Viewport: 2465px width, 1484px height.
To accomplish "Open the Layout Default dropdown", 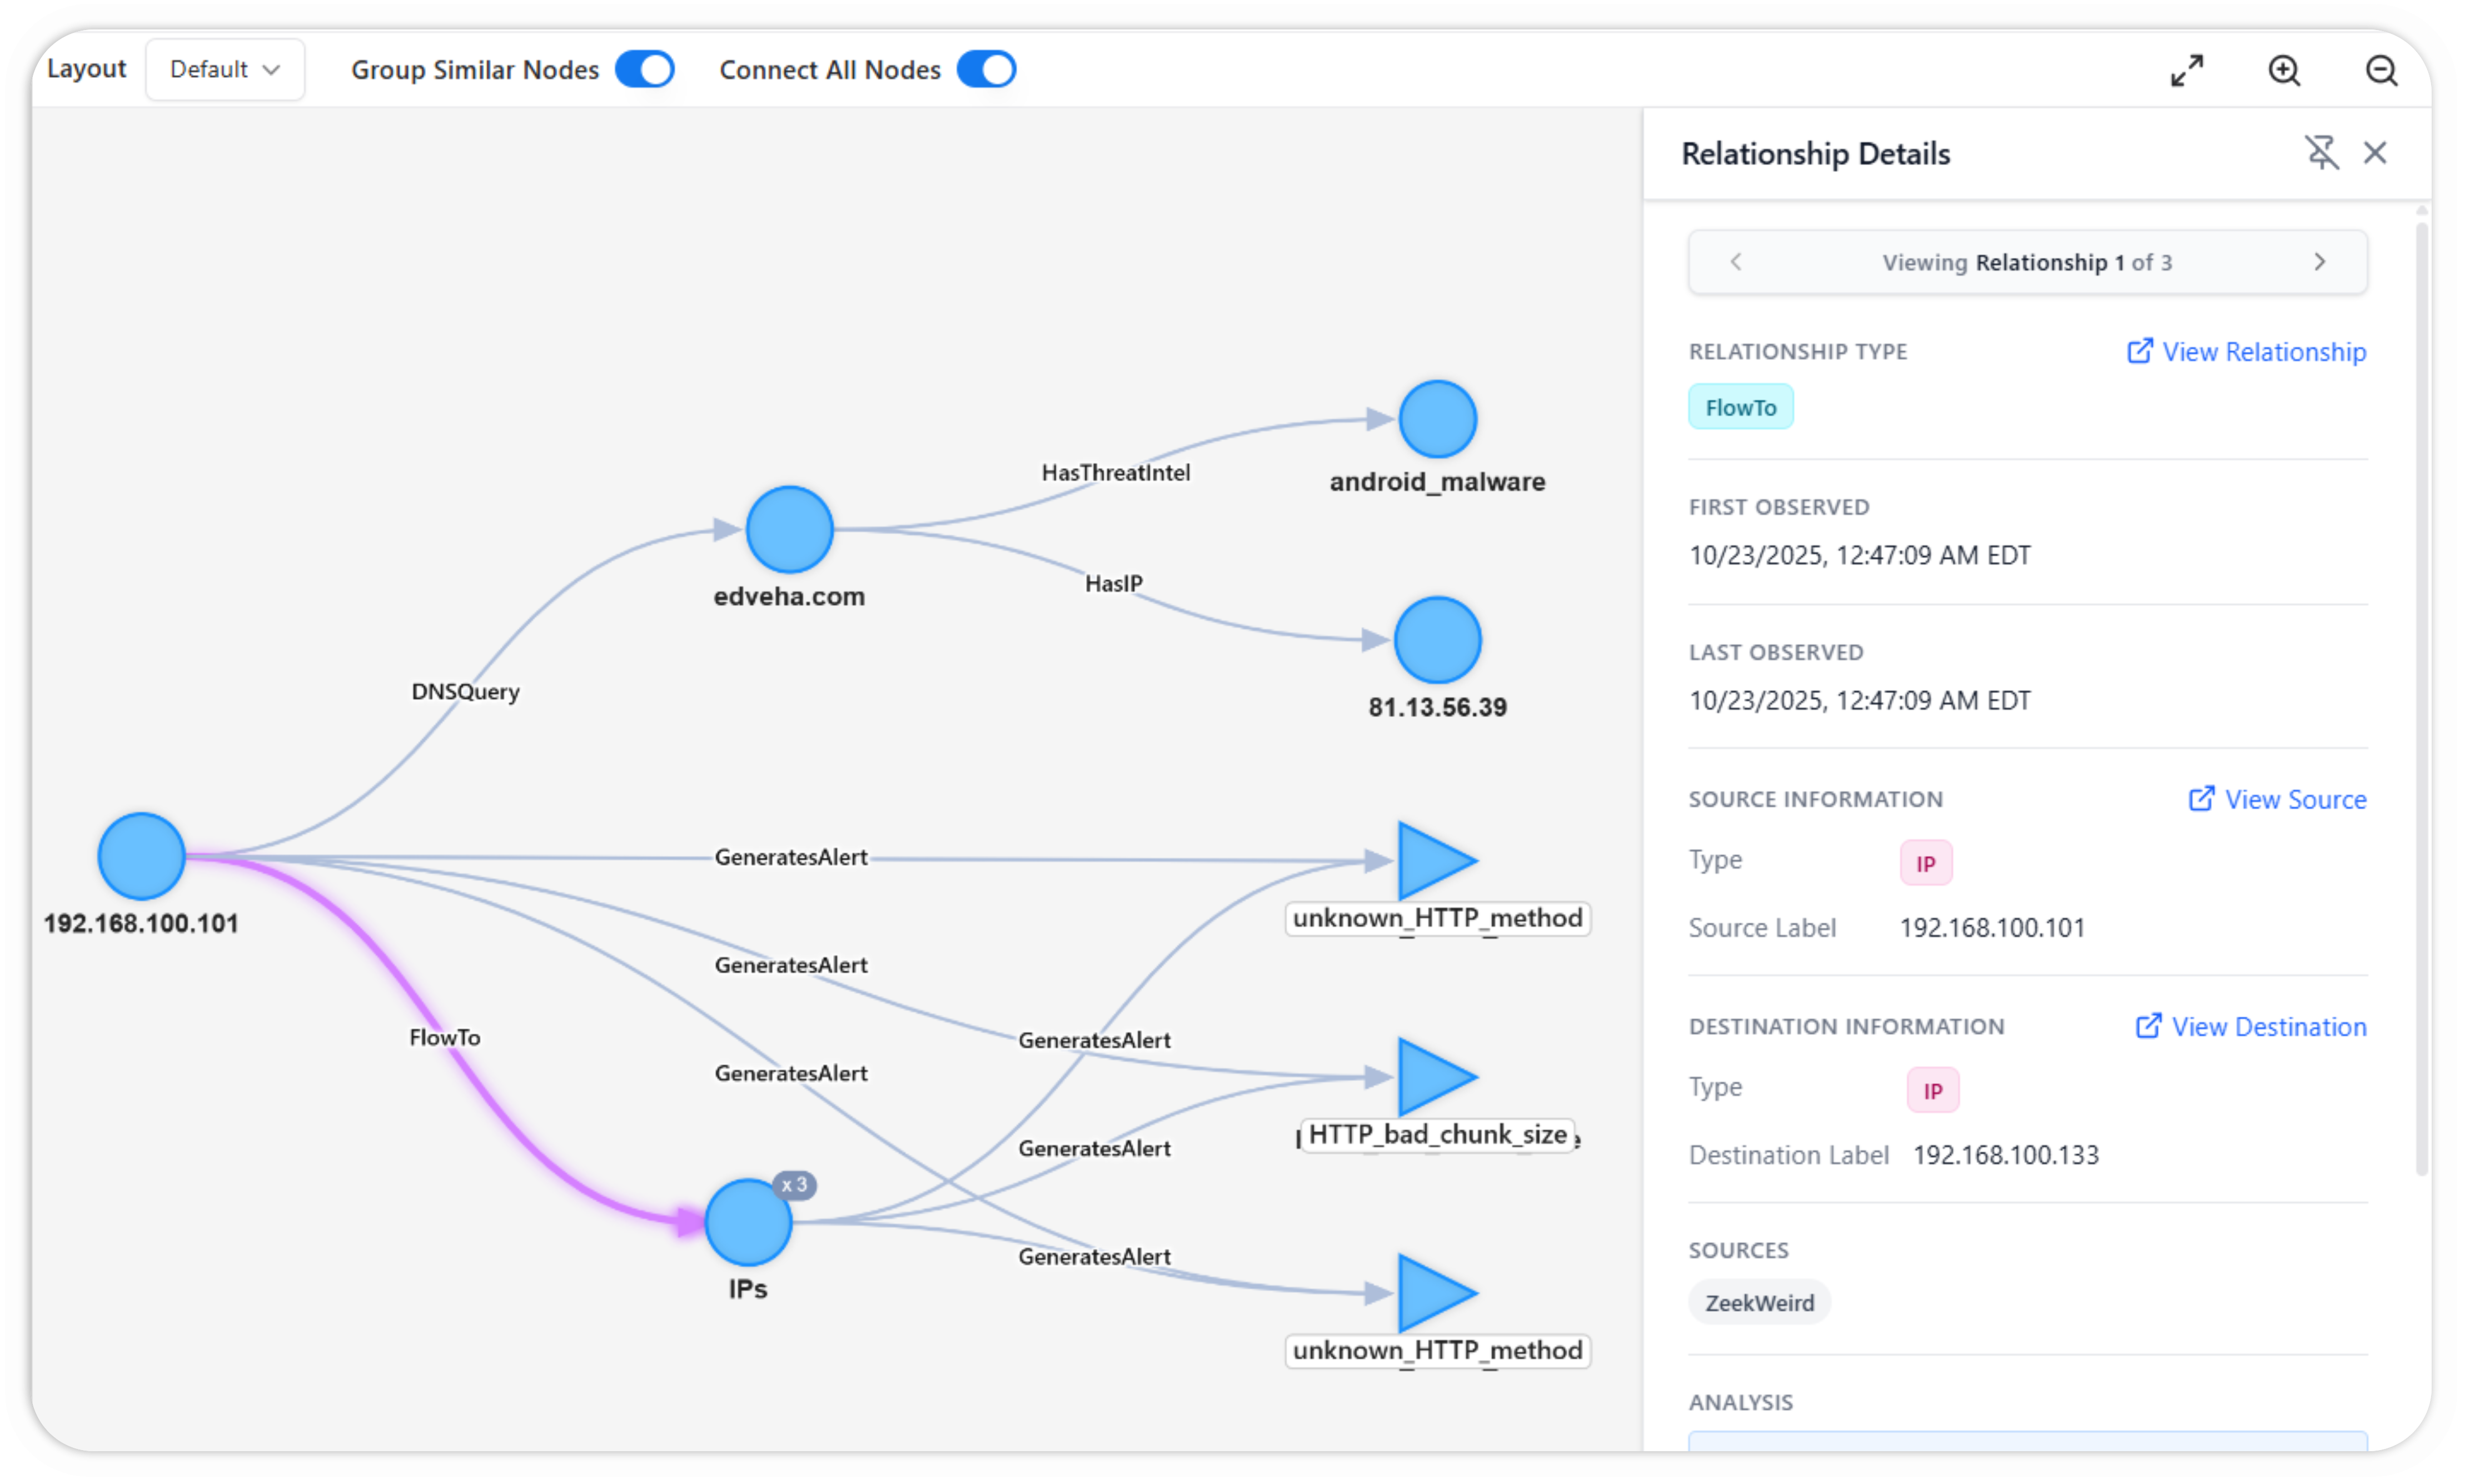I will click(225, 70).
